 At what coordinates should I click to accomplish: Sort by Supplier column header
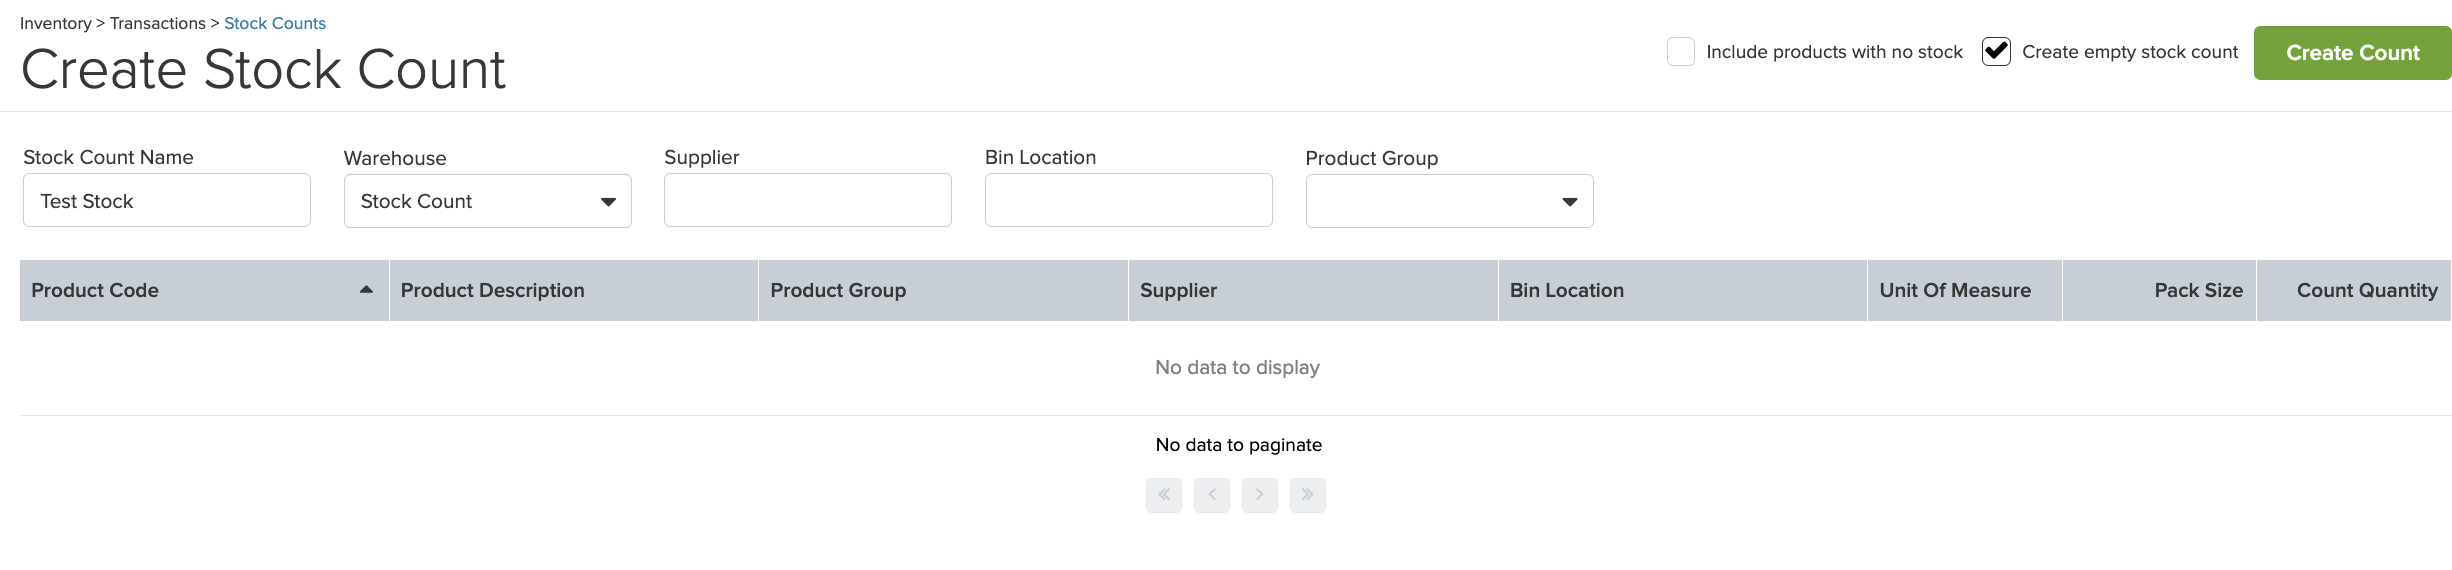click(x=1313, y=290)
